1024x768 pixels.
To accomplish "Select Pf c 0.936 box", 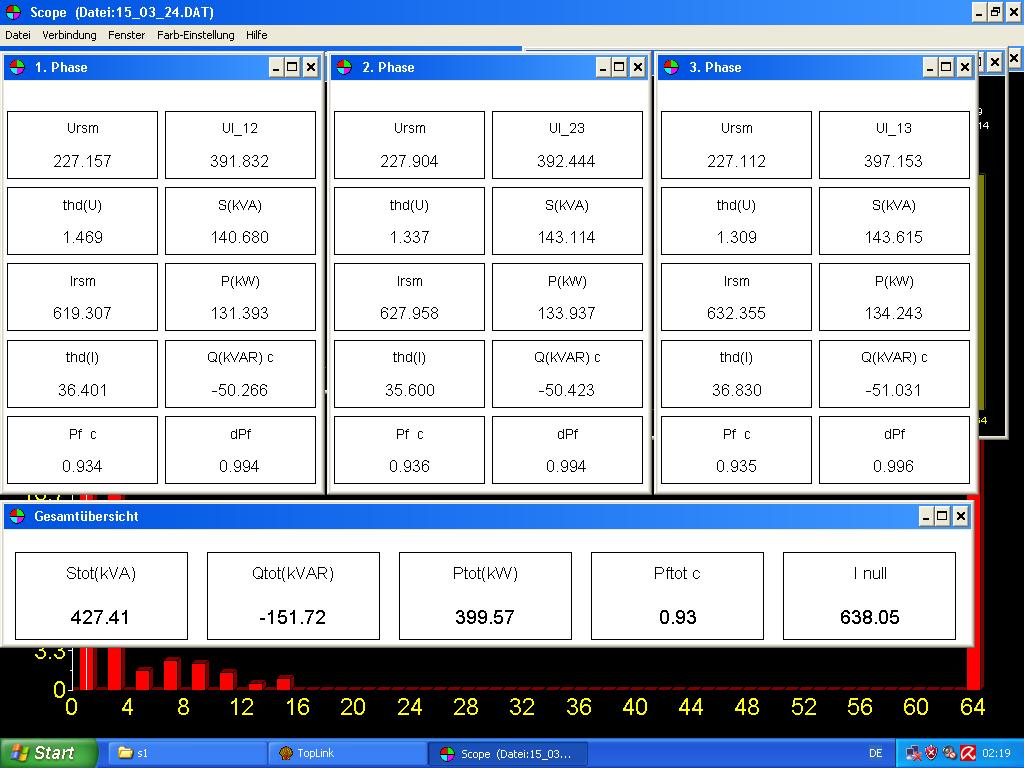I will click(409, 450).
